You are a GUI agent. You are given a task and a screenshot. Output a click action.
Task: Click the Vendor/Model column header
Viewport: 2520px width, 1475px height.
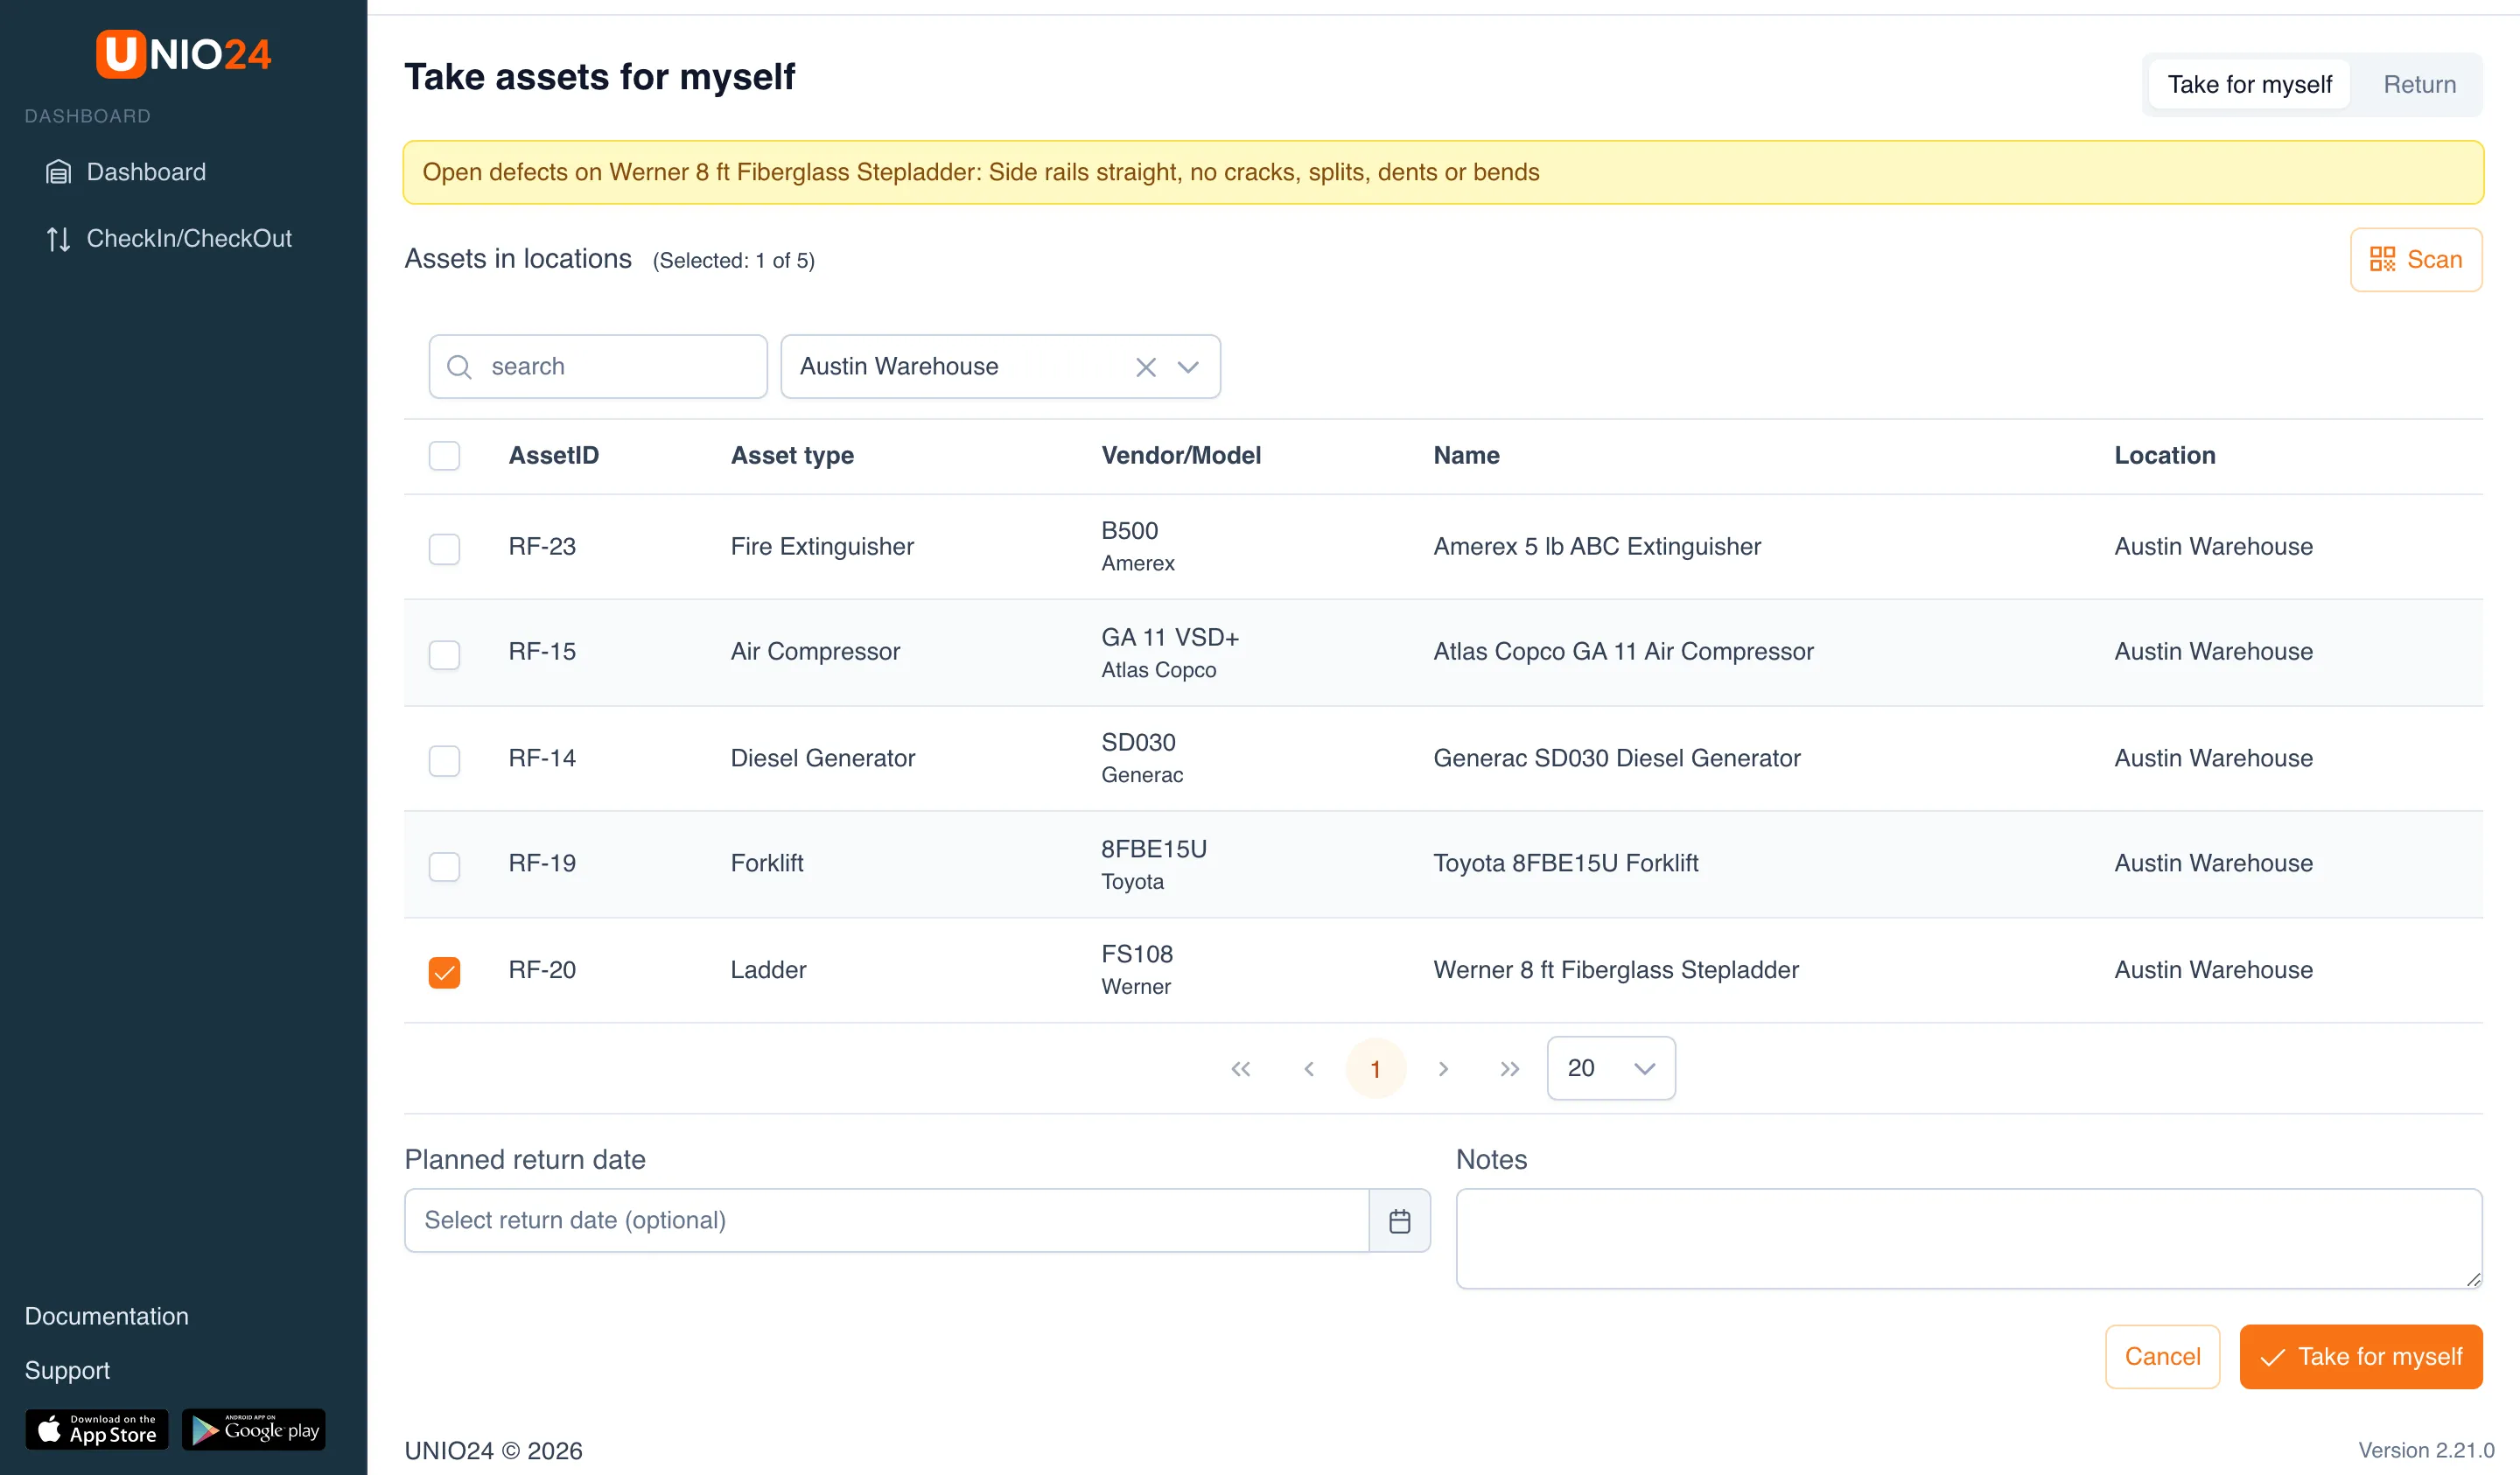tap(1181, 456)
